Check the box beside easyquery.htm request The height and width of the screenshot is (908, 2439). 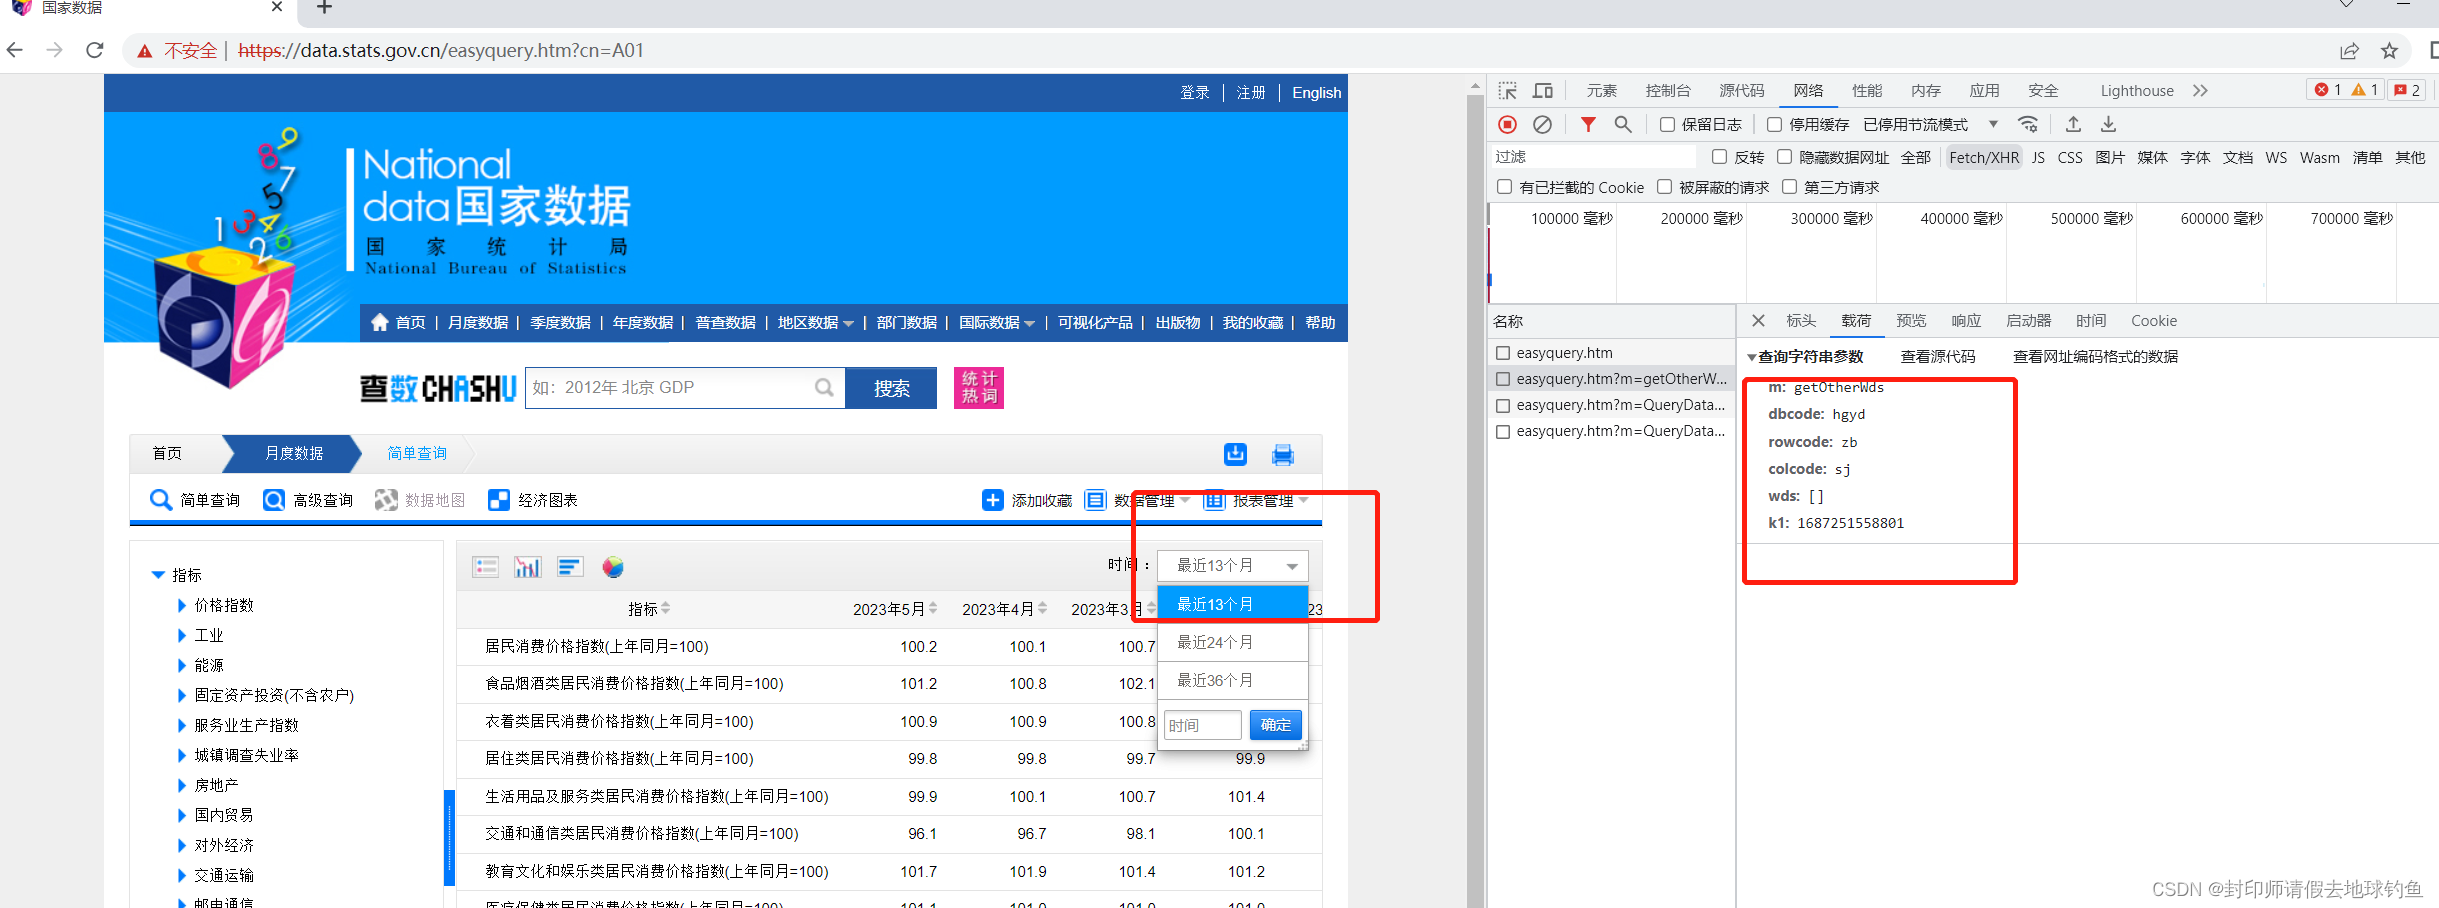click(1503, 353)
